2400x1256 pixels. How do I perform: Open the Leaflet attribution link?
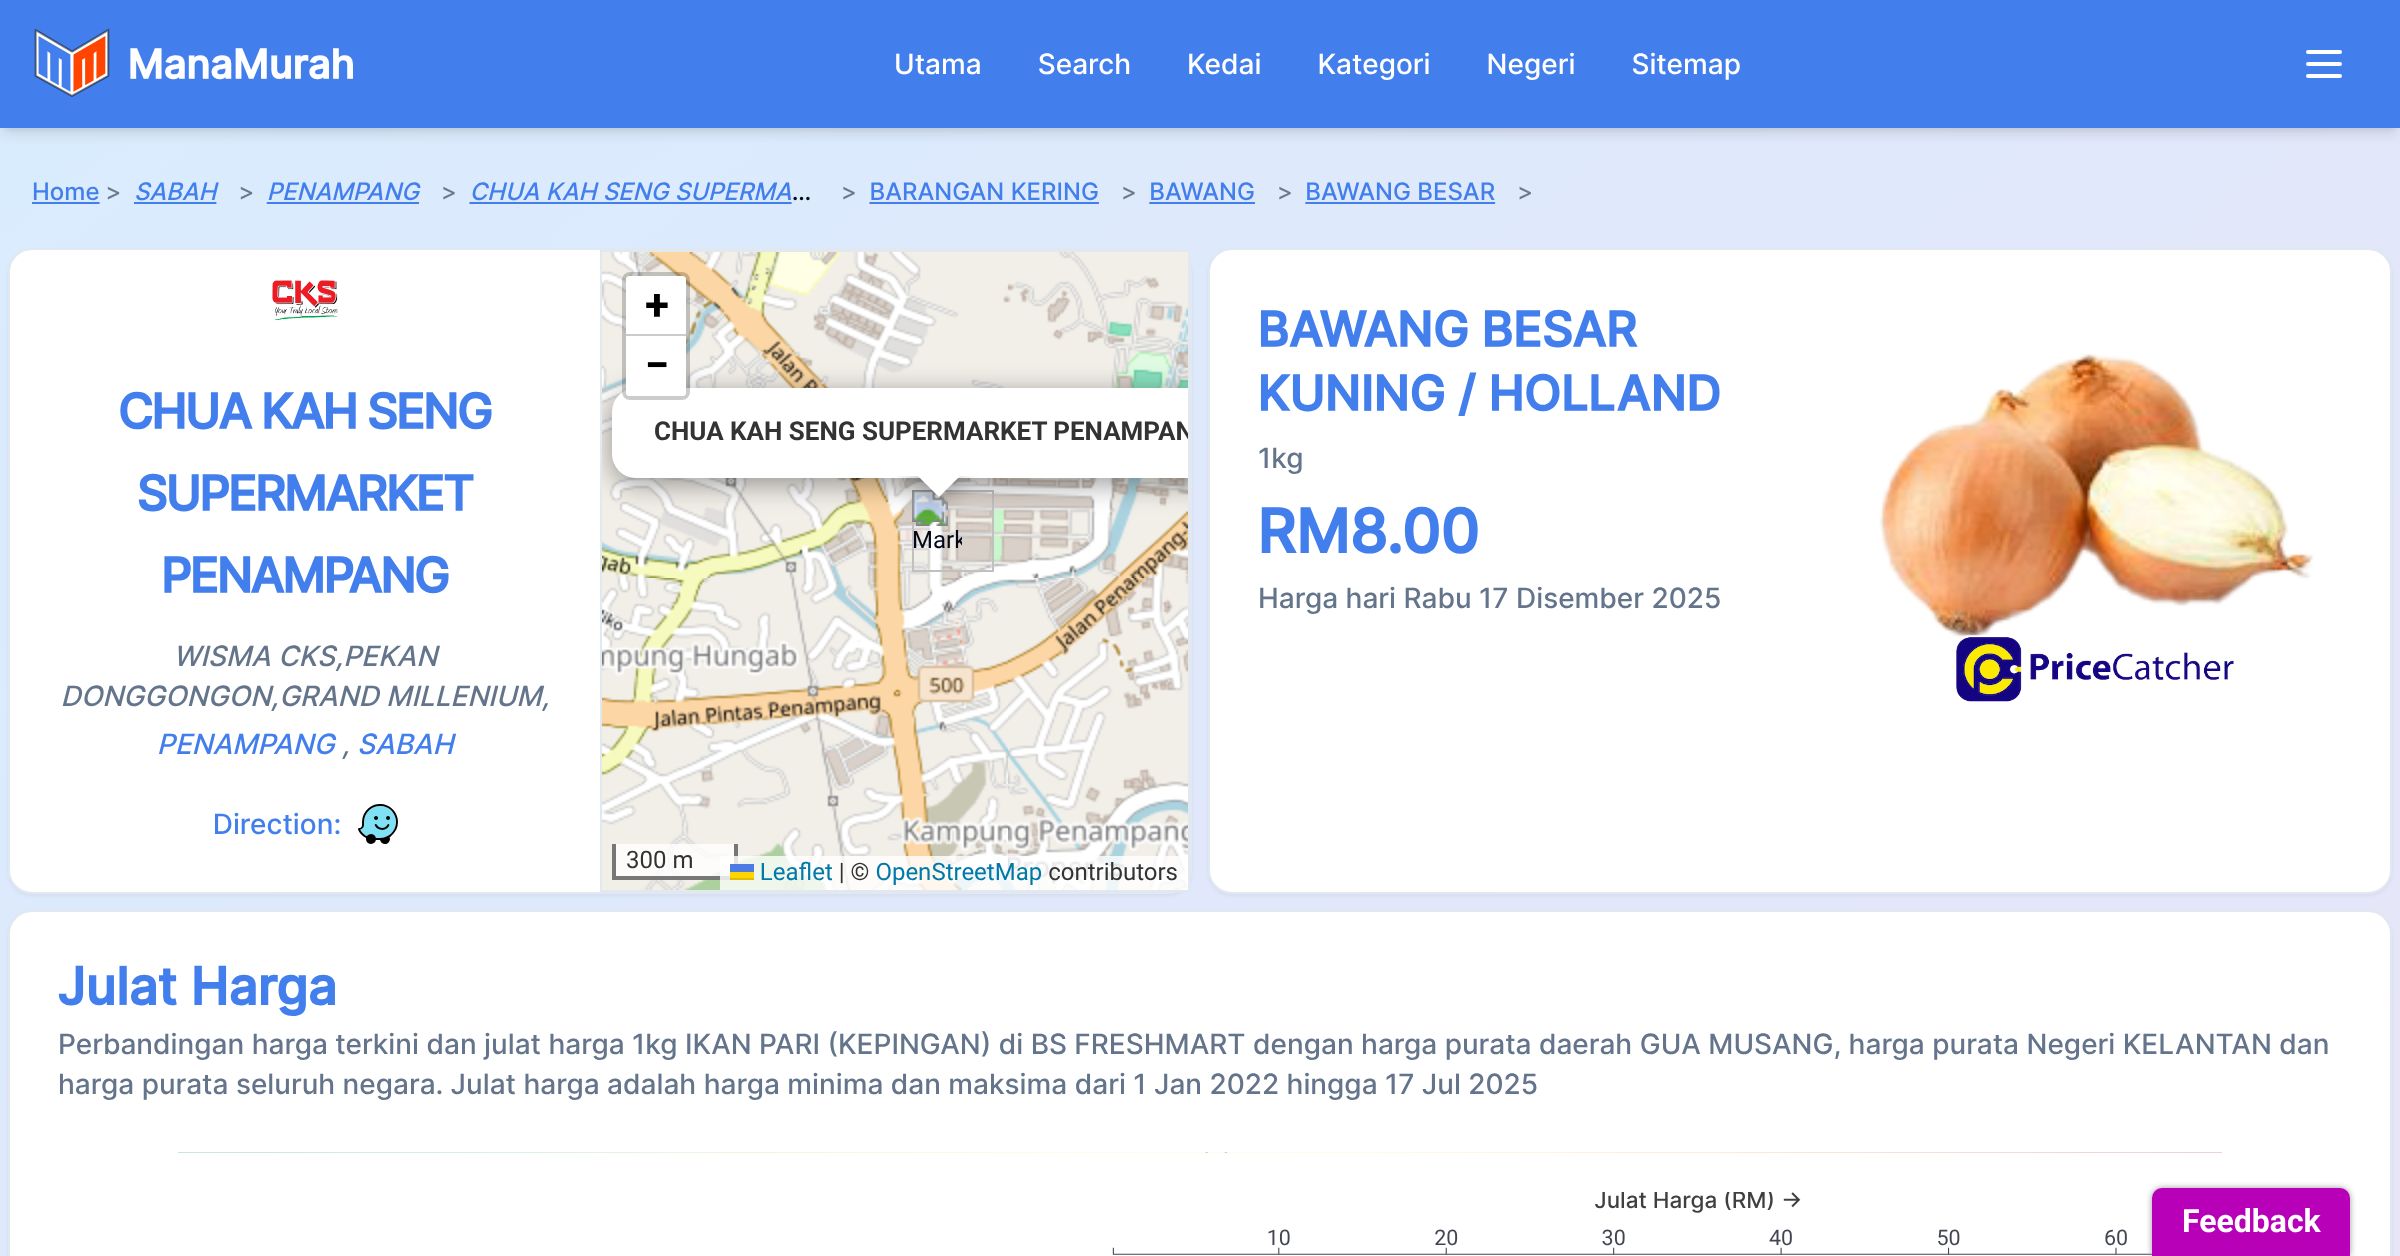[x=795, y=872]
